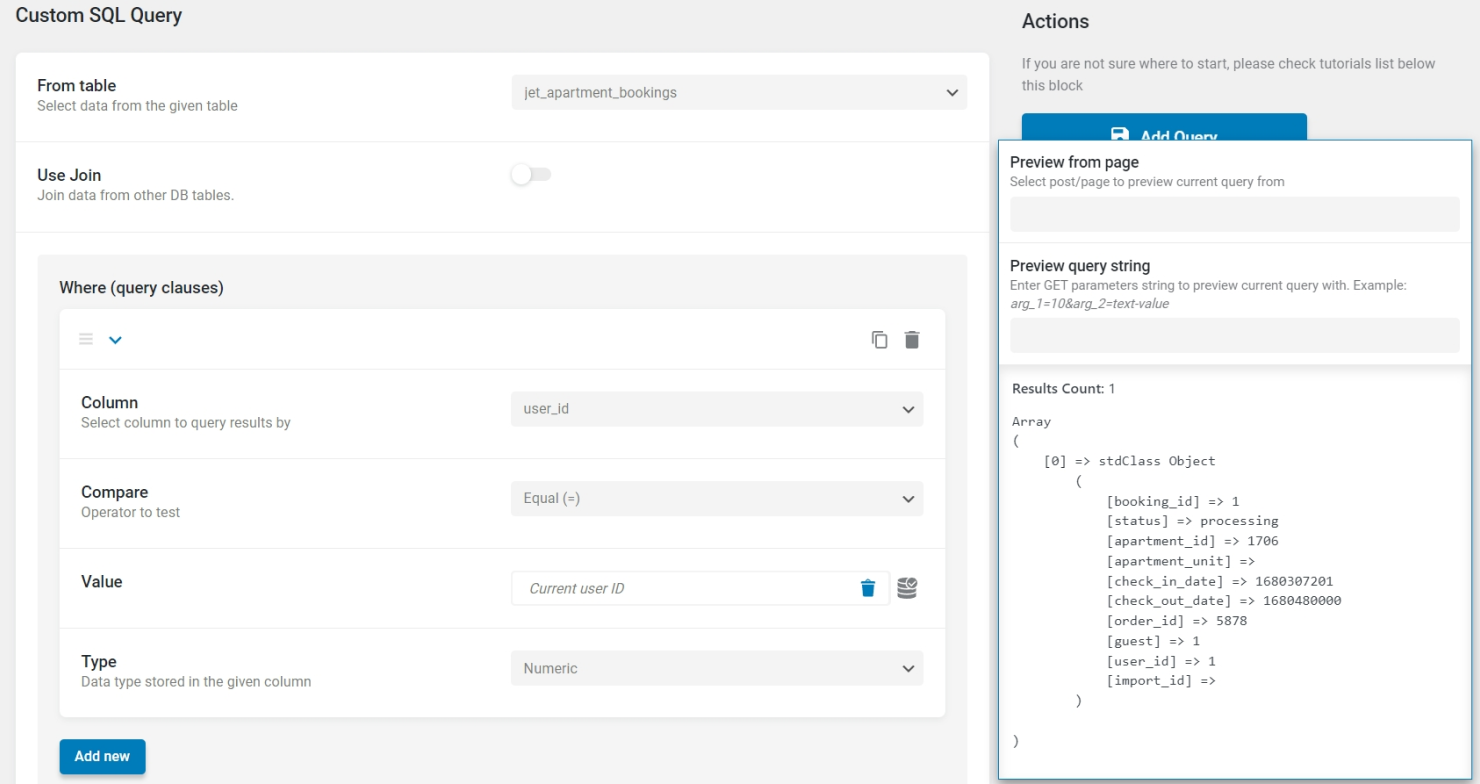This screenshot has height=784, width=1480.
Task: Click the Actions heading
Action: coord(1055,21)
